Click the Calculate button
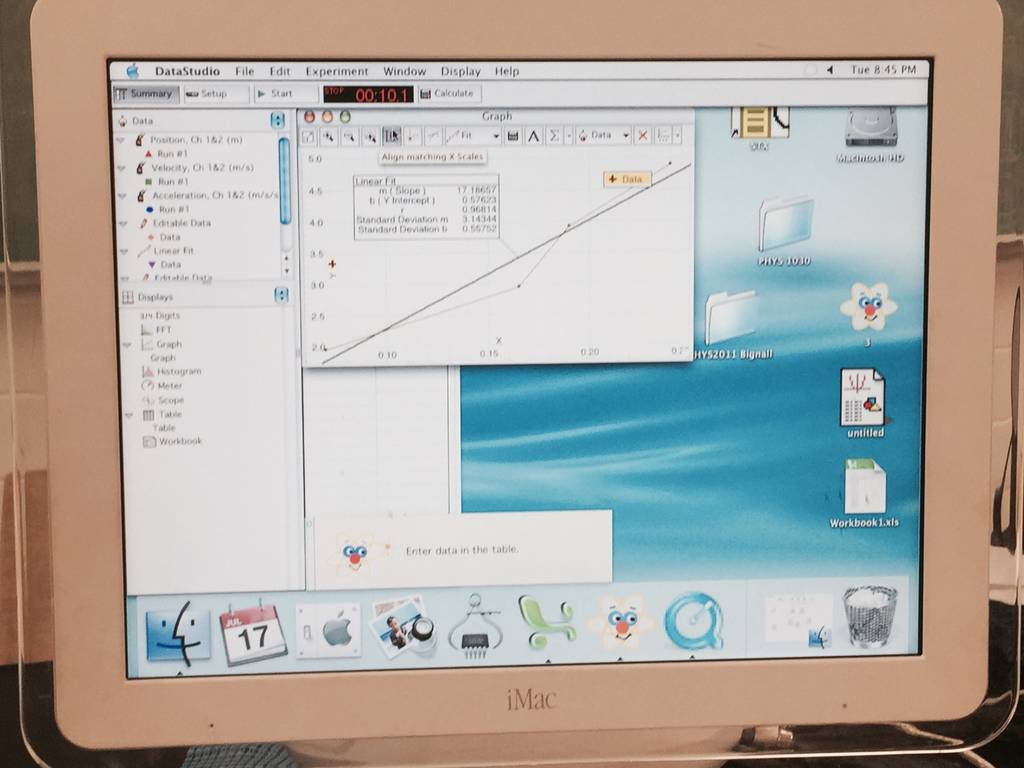 [x=448, y=94]
